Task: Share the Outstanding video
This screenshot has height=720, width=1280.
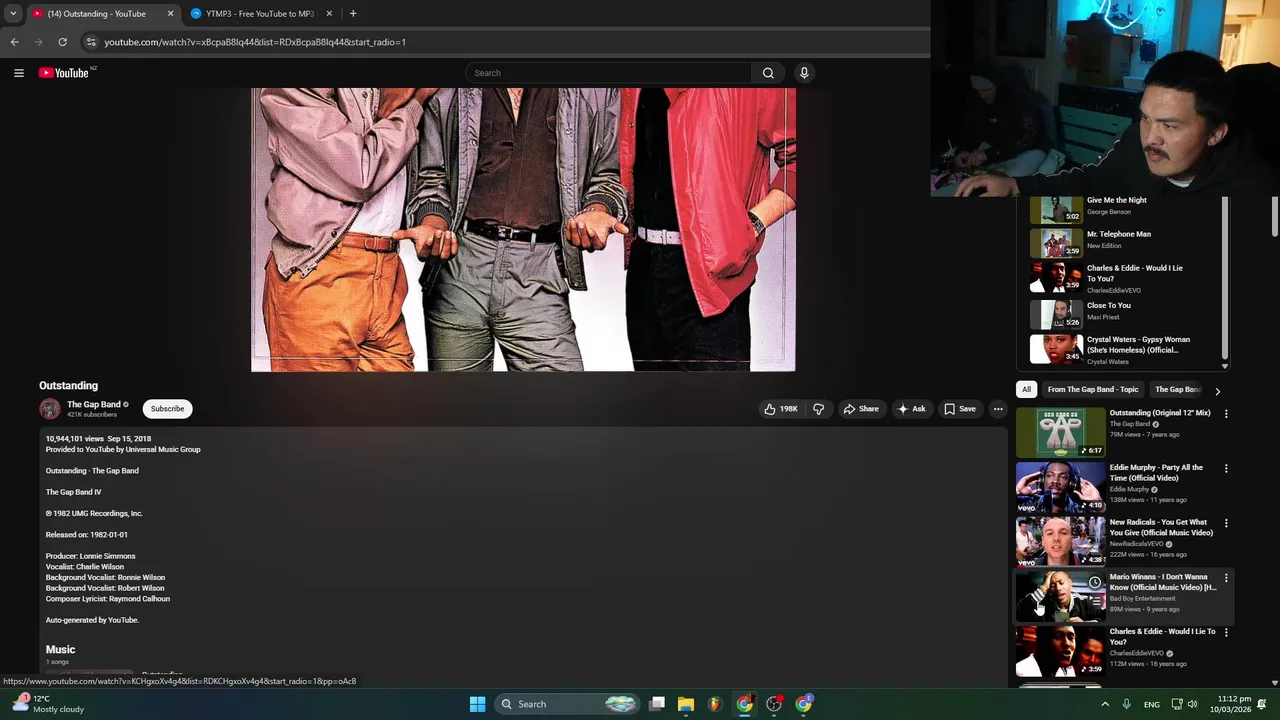Action: [x=861, y=409]
